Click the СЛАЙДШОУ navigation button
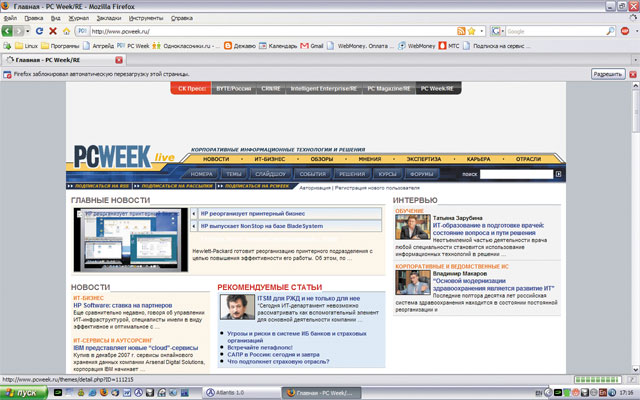The height and width of the screenshot is (400, 640). (270, 174)
